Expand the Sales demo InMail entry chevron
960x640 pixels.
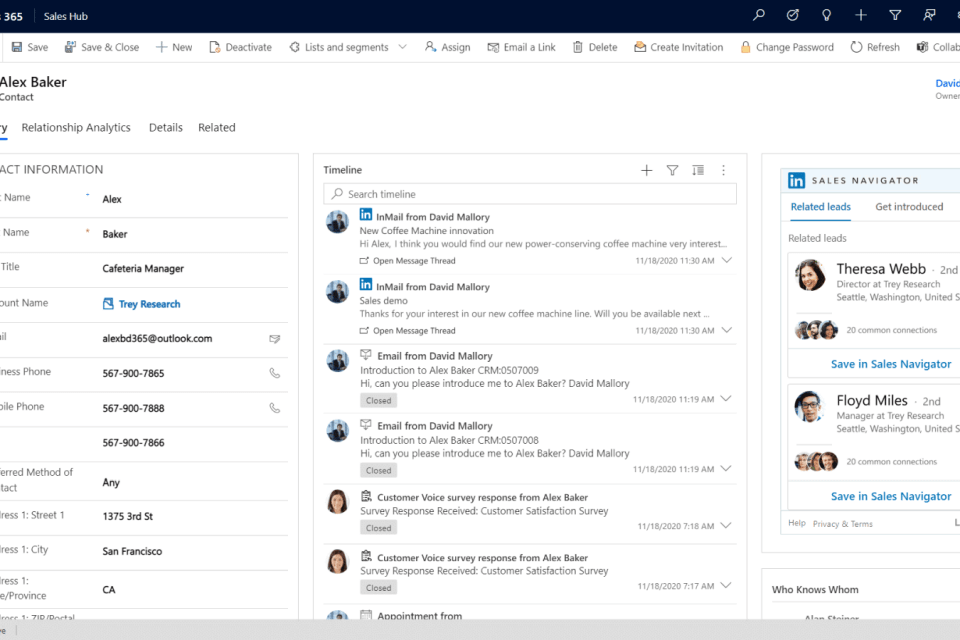tap(727, 330)
